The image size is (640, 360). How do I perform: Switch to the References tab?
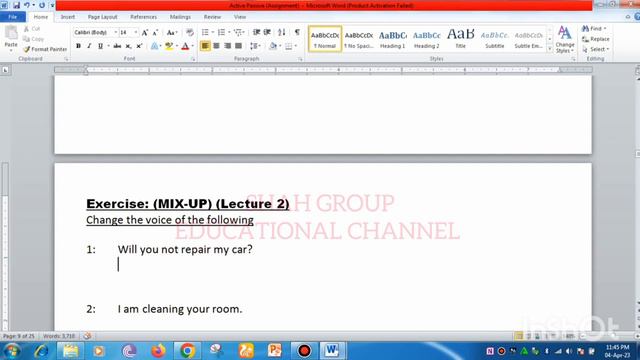point(143,17)
